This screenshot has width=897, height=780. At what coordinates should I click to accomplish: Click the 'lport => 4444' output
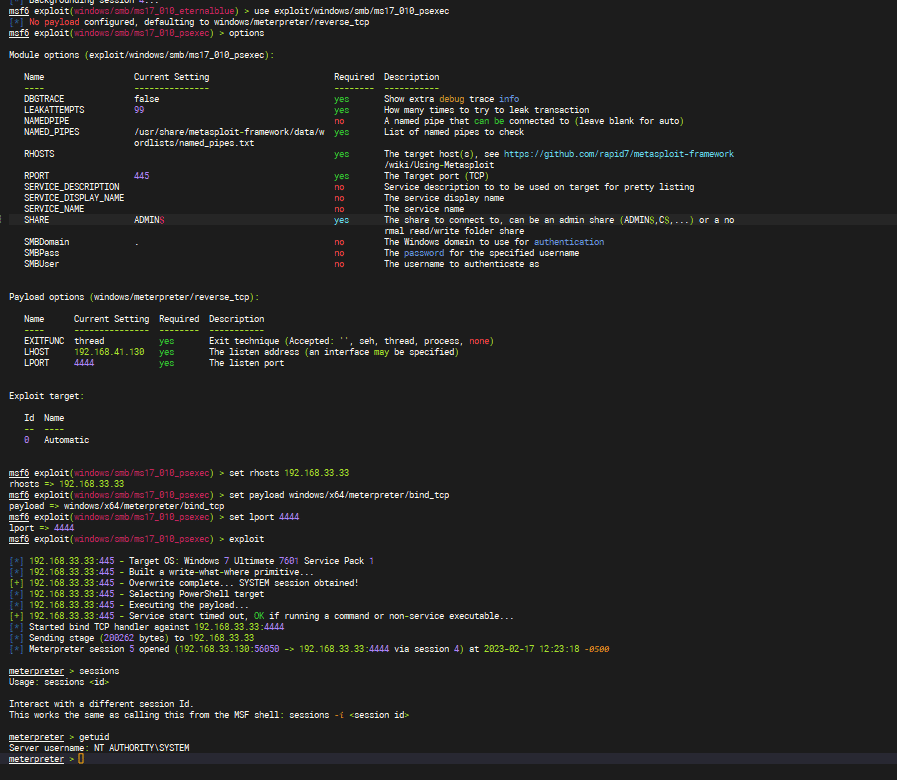41,528
